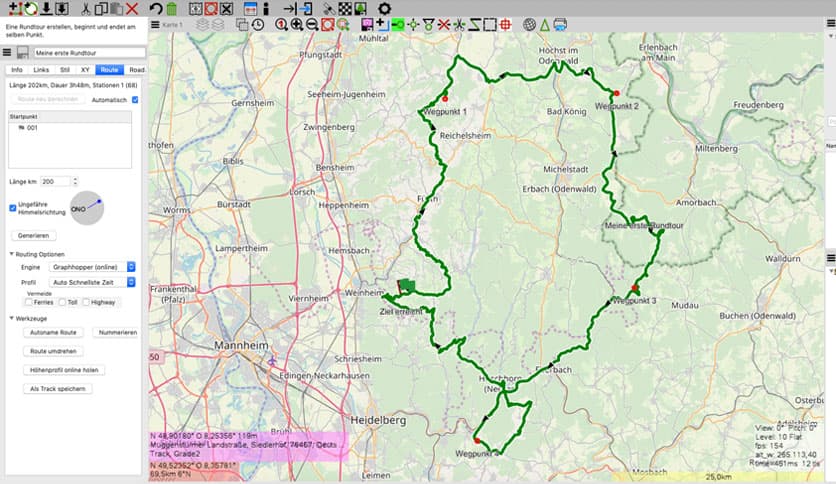Zoom out with the minus magnifier
This screenshot has height=484, width=836.
(x=312, y=25)
